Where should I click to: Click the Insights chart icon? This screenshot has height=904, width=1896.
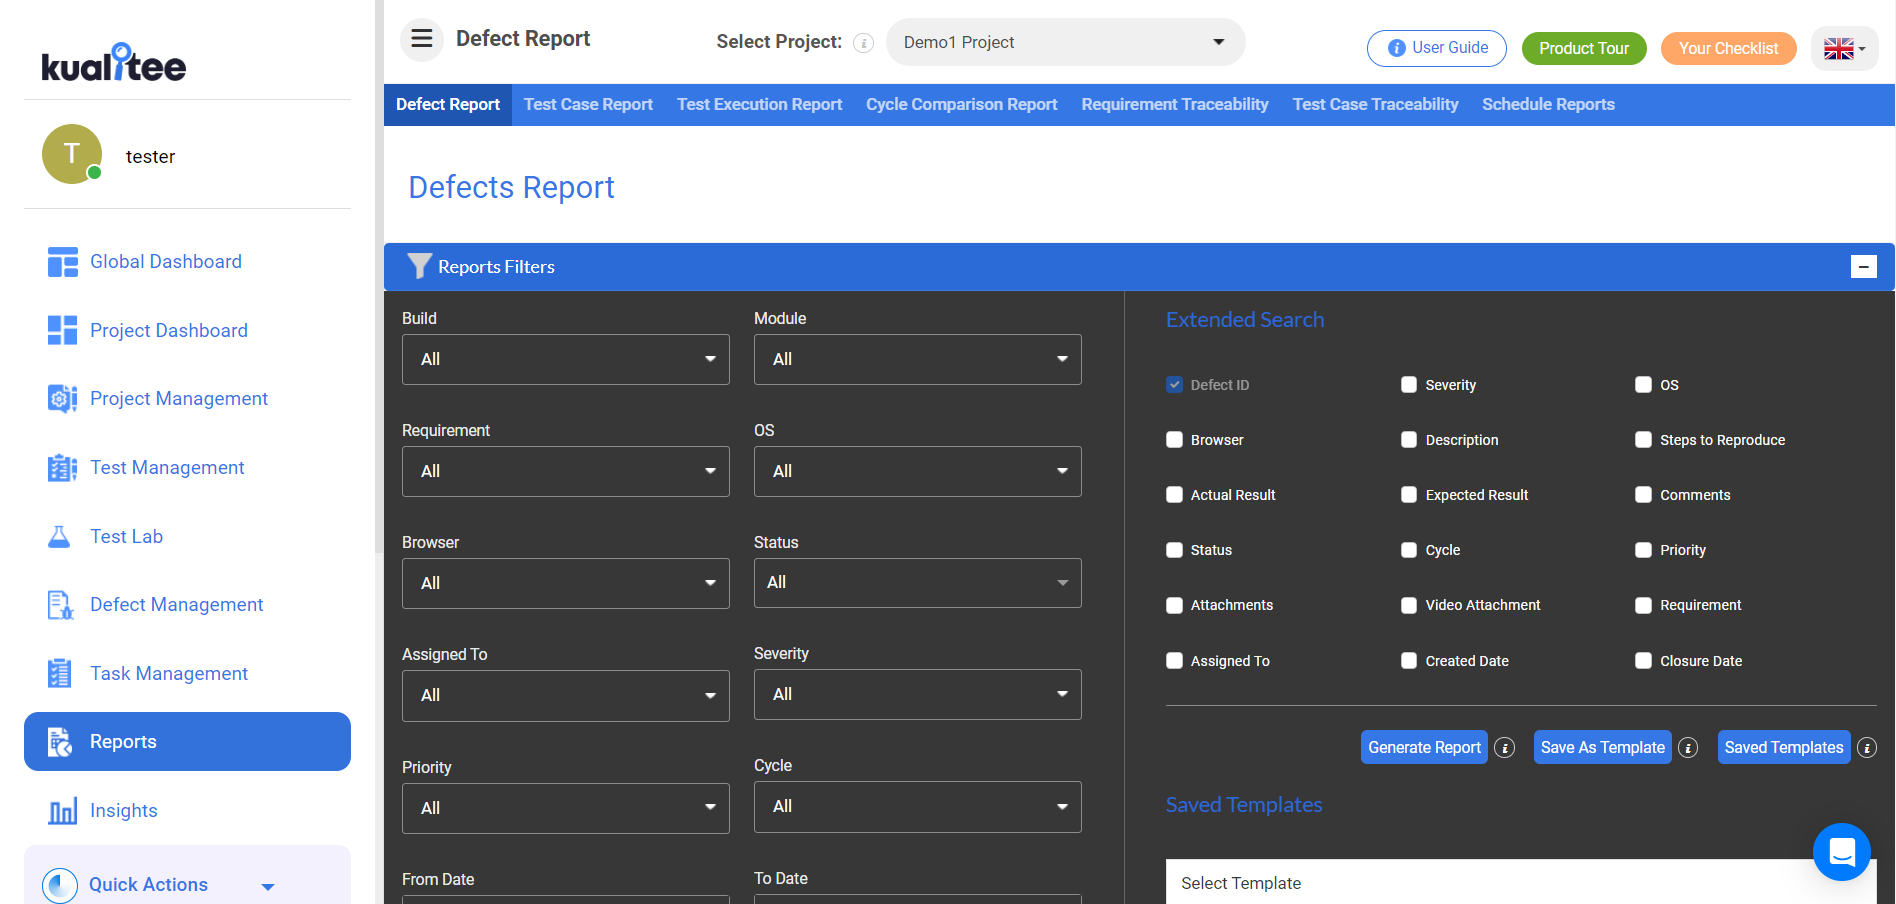pyautogui.click(x=62, y=811)
